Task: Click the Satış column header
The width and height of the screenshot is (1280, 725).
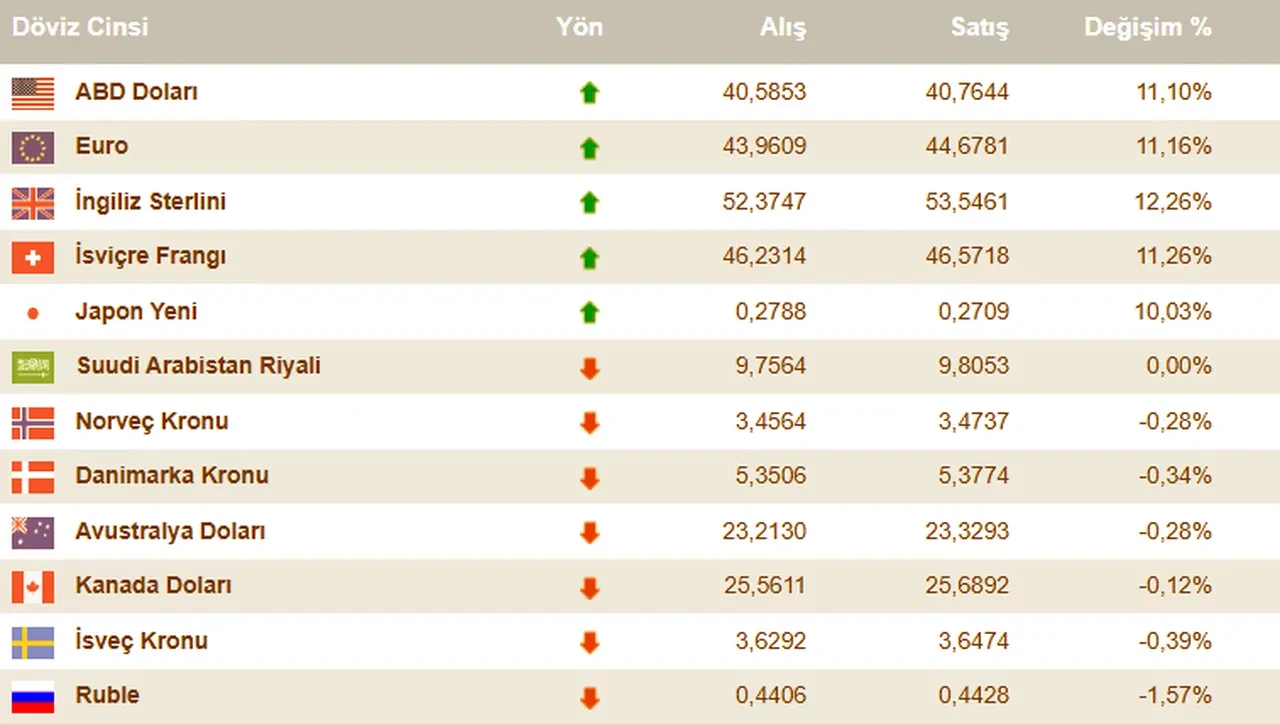Action: [980, 28]
